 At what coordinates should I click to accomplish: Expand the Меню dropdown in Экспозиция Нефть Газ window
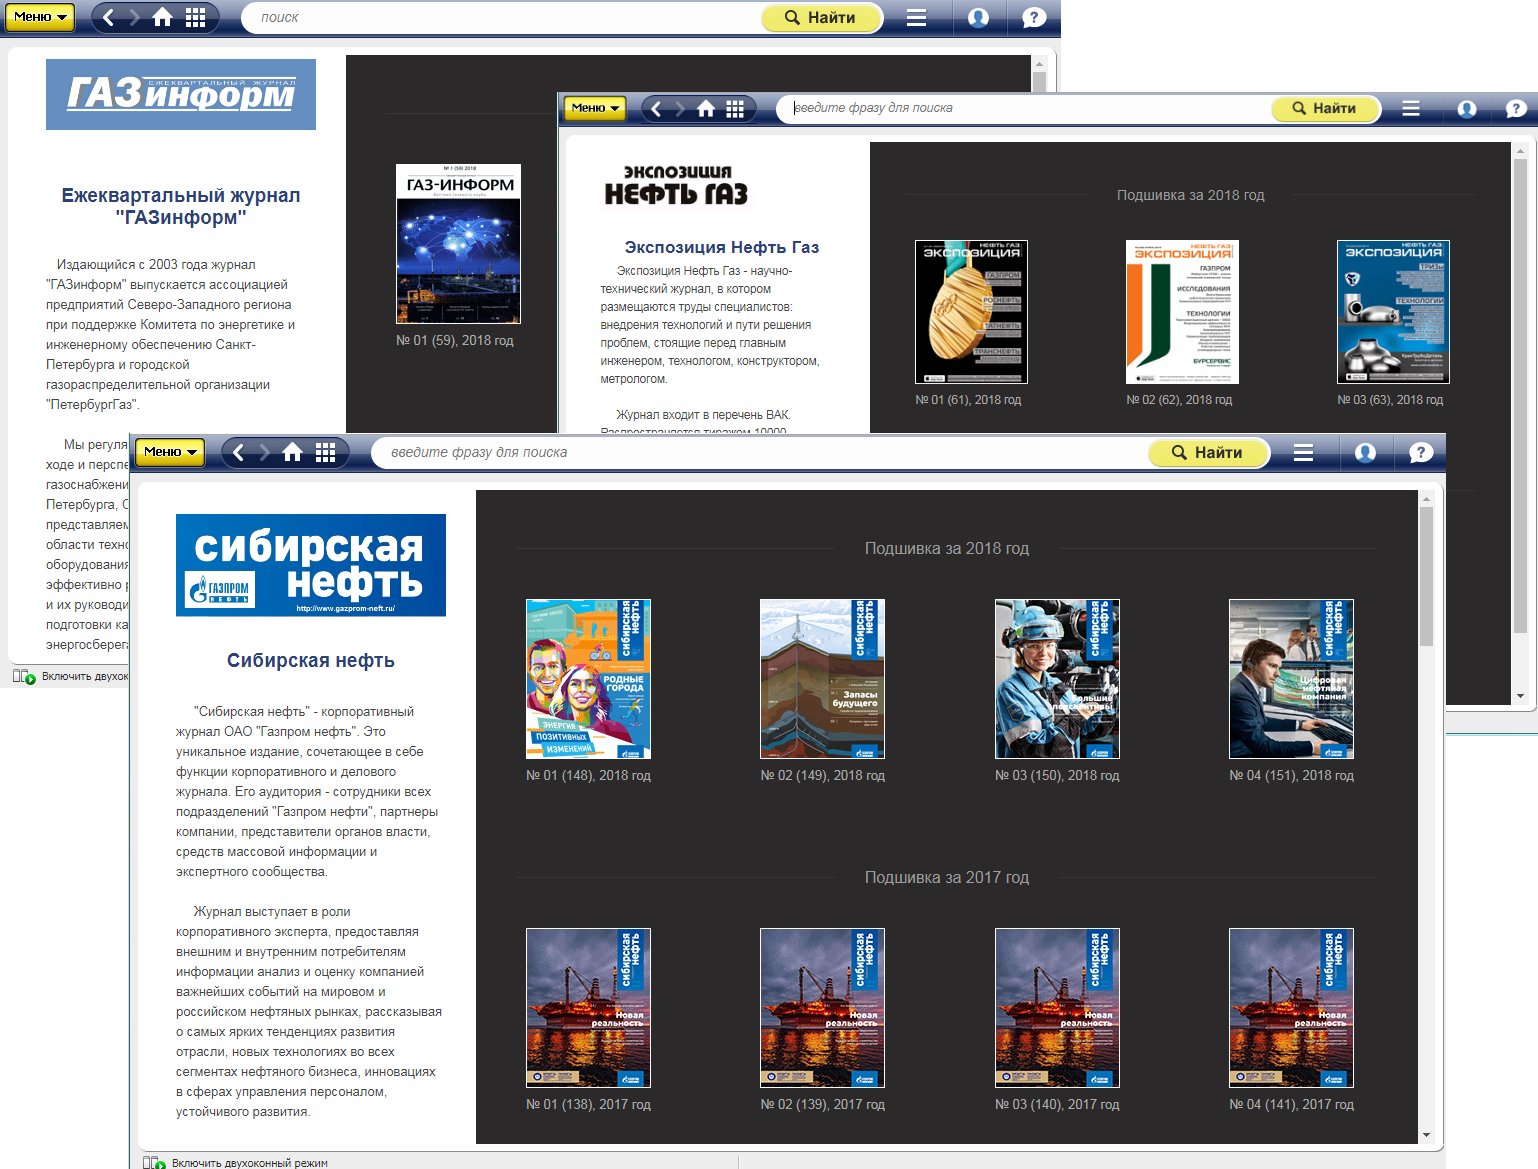coord(595,108)
